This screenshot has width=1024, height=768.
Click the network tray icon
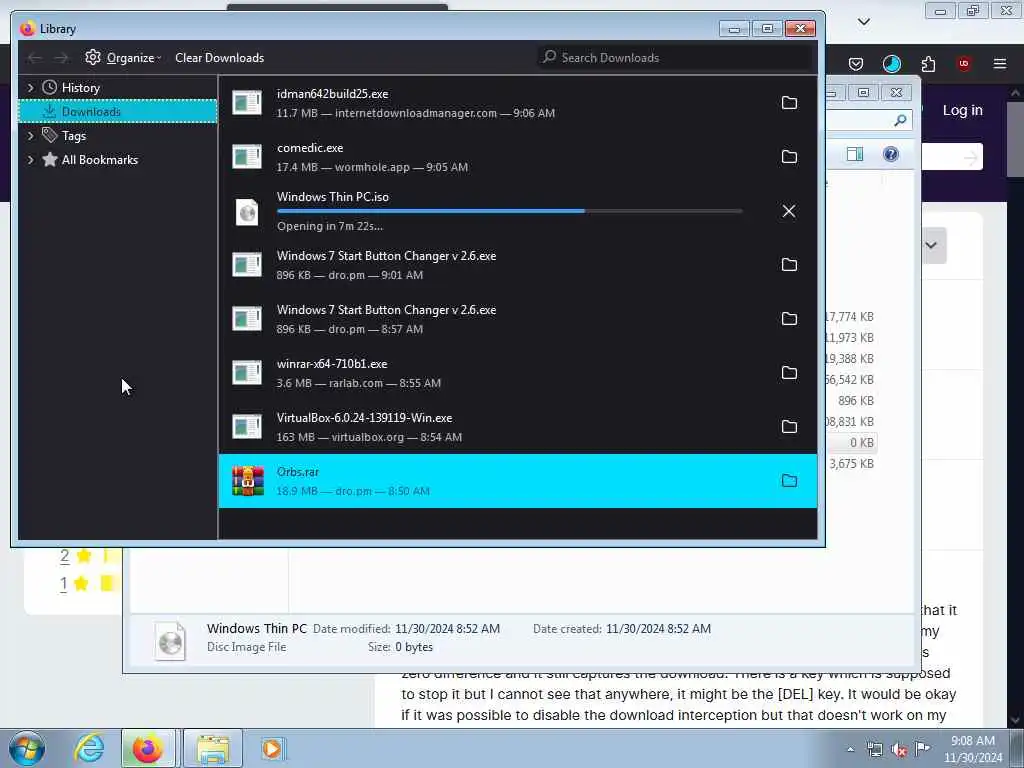coord(874,750)
